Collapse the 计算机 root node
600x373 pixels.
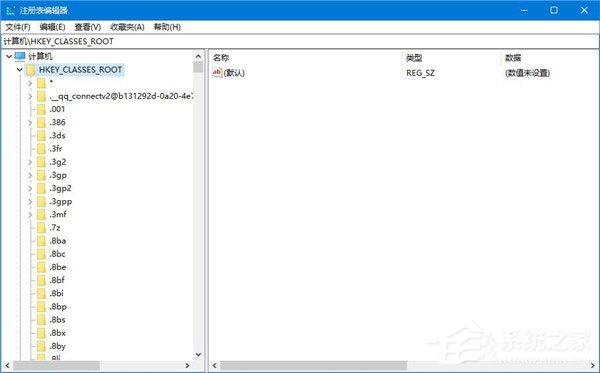tap(9, 57)
